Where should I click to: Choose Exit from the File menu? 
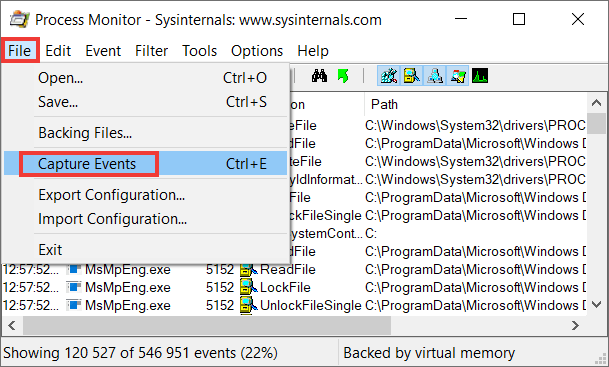point(146,250)
